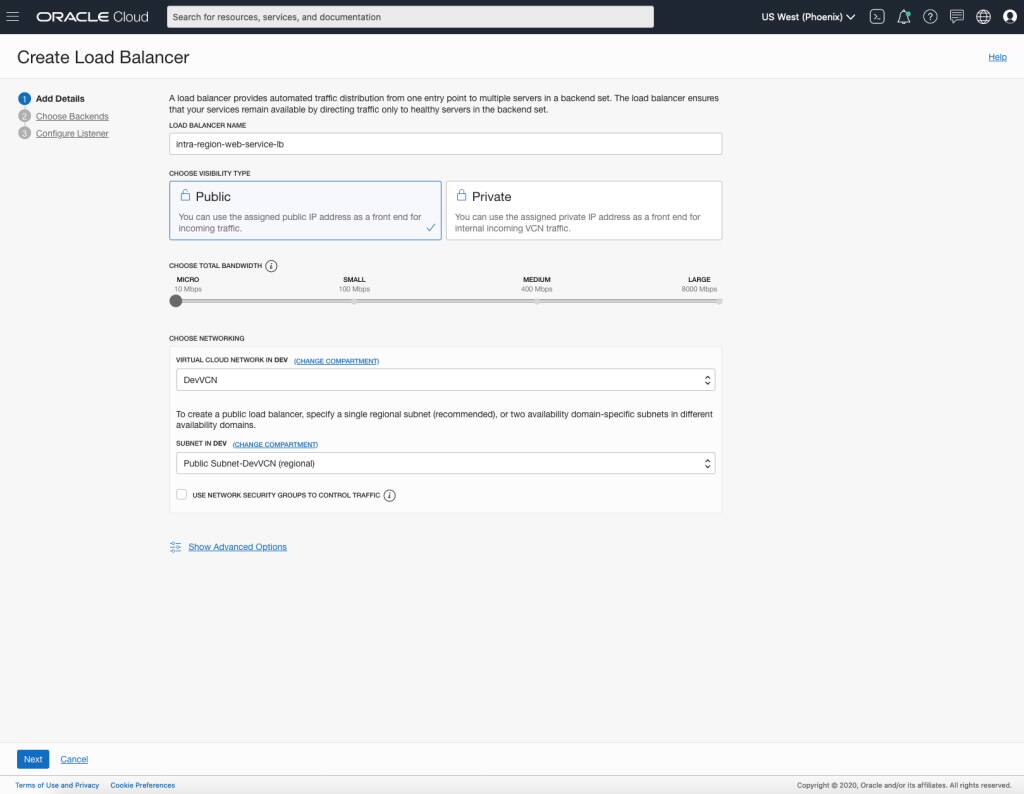Open the Help menu icon
The width and height of the screenshot is (1024, 794).
click(929, 16)
